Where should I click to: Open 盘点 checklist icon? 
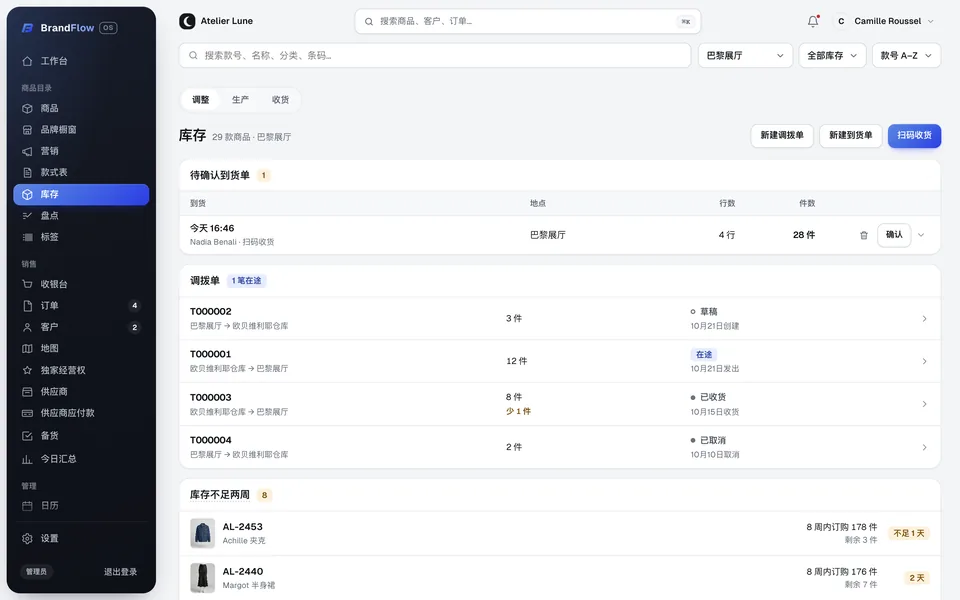pyautogui.click(x=27, y=216)
